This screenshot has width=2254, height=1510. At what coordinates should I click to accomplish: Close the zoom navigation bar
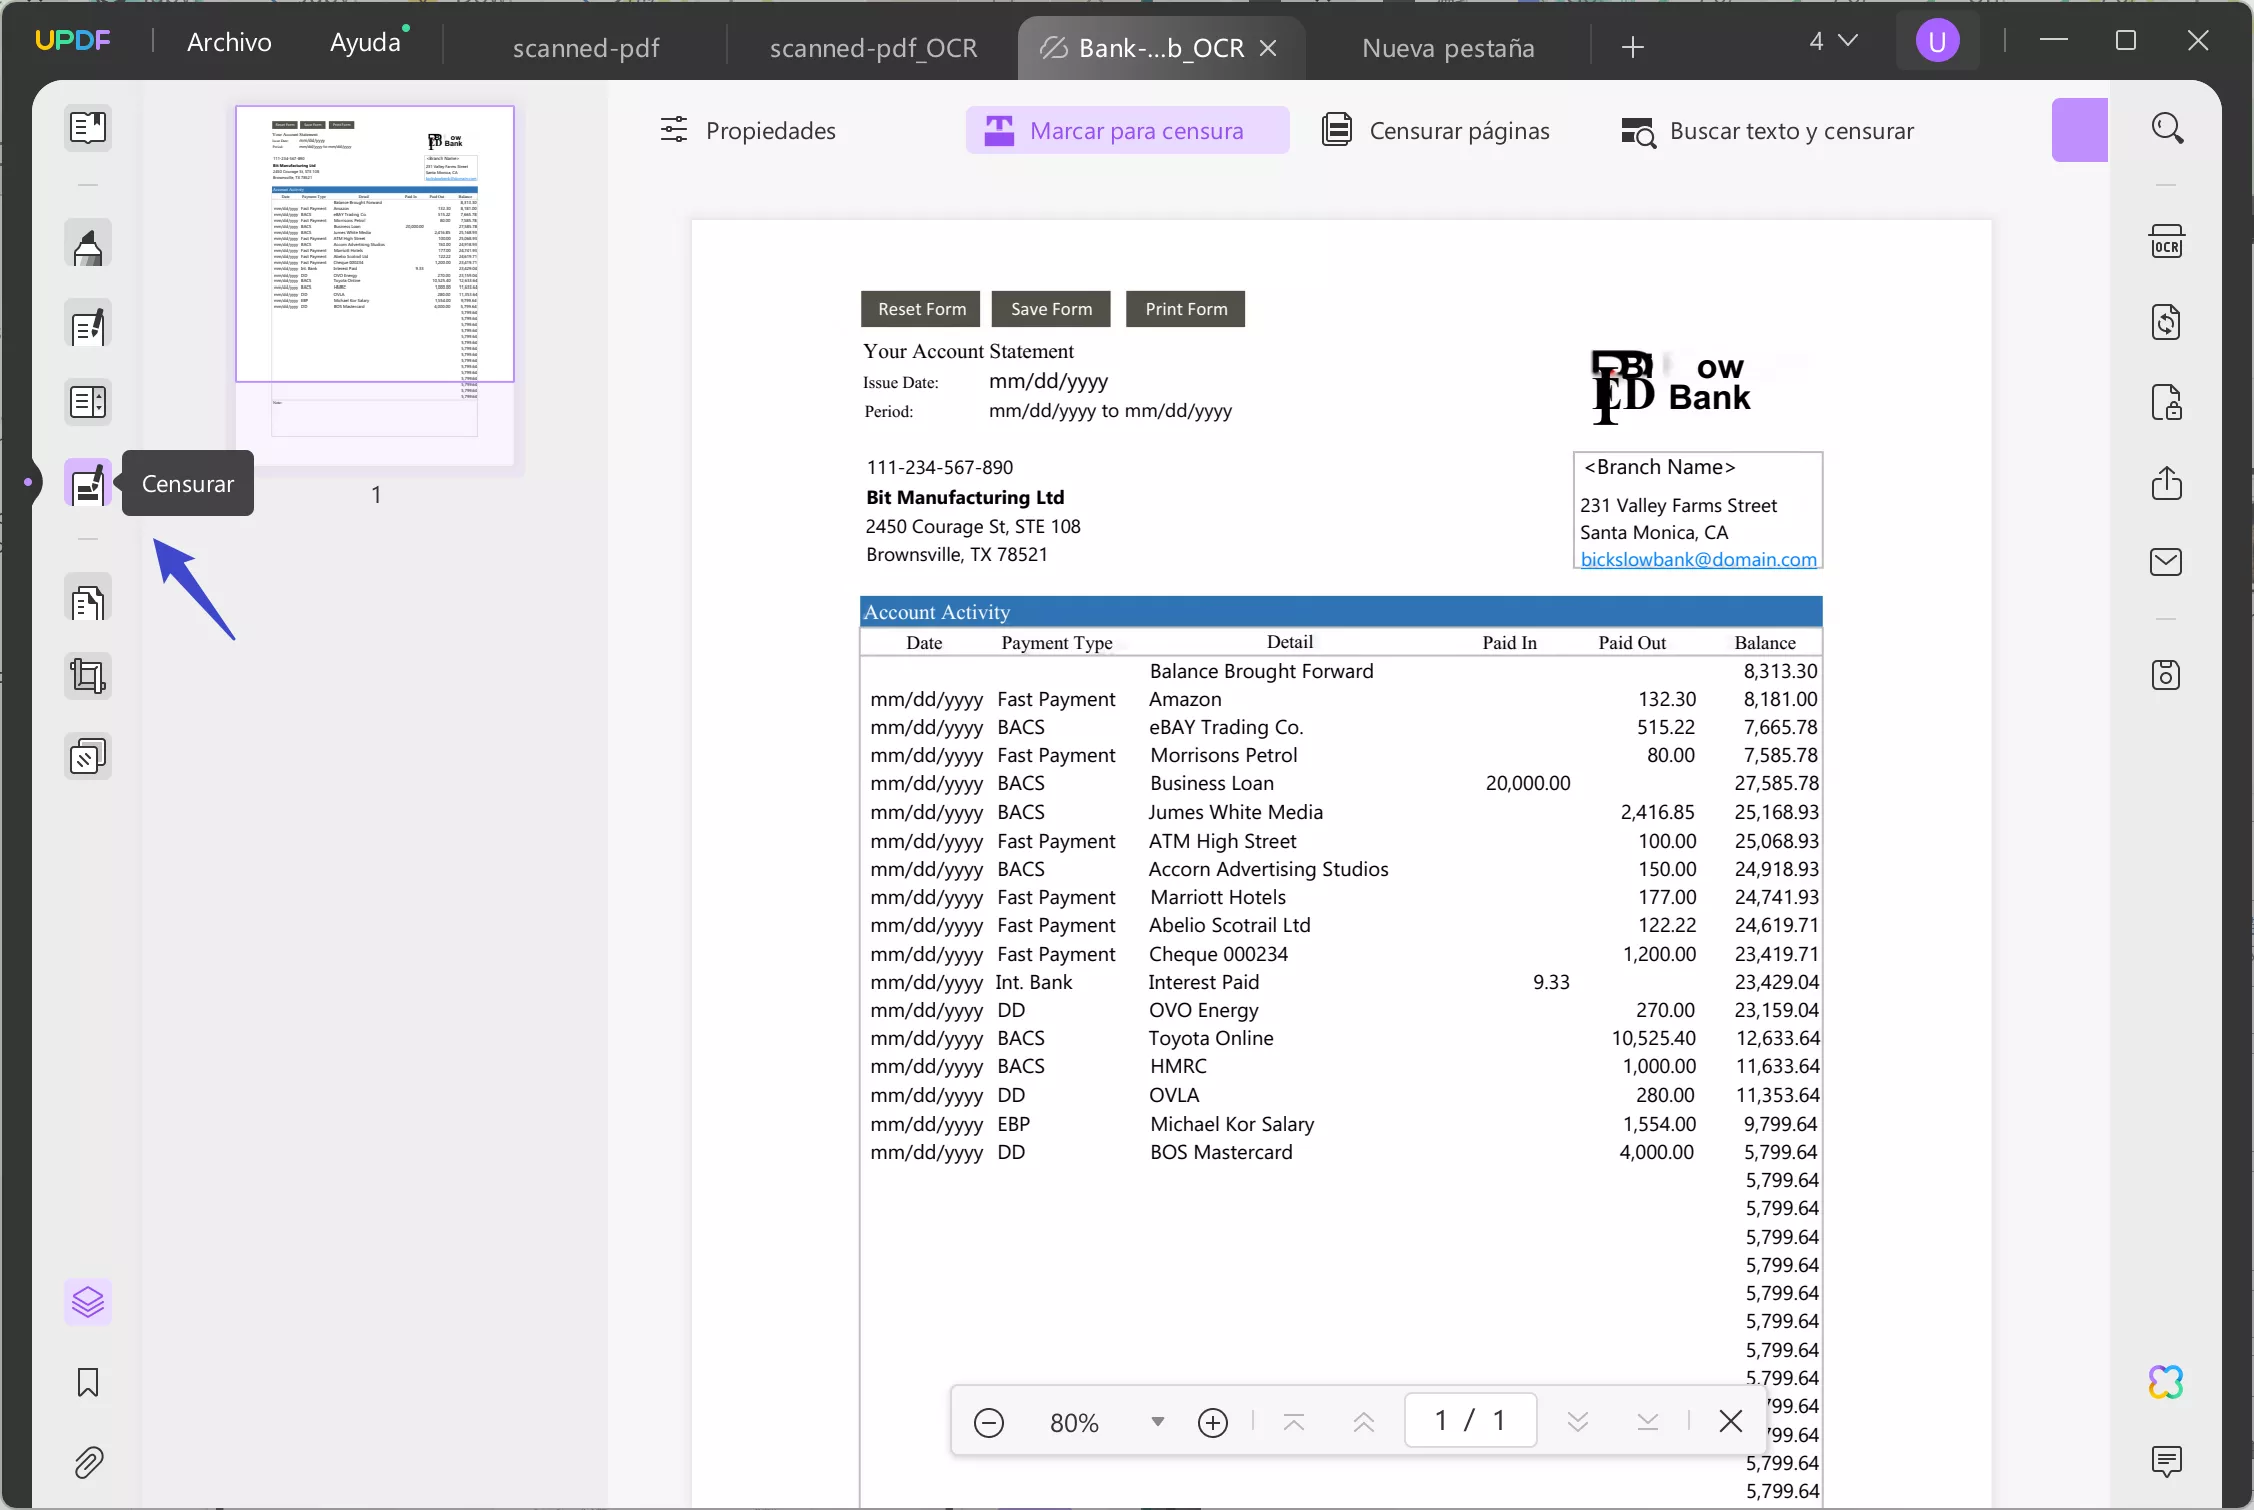[x=1731, y=1421]
